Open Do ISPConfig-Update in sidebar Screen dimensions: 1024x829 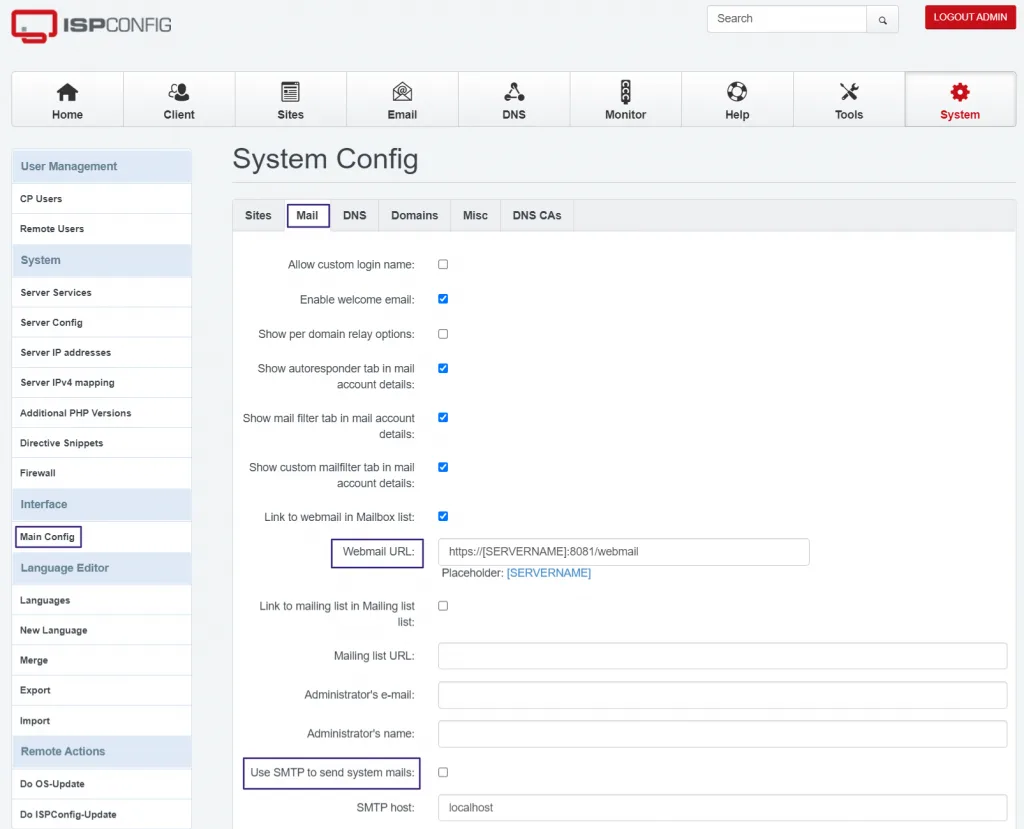click(101, 815)
